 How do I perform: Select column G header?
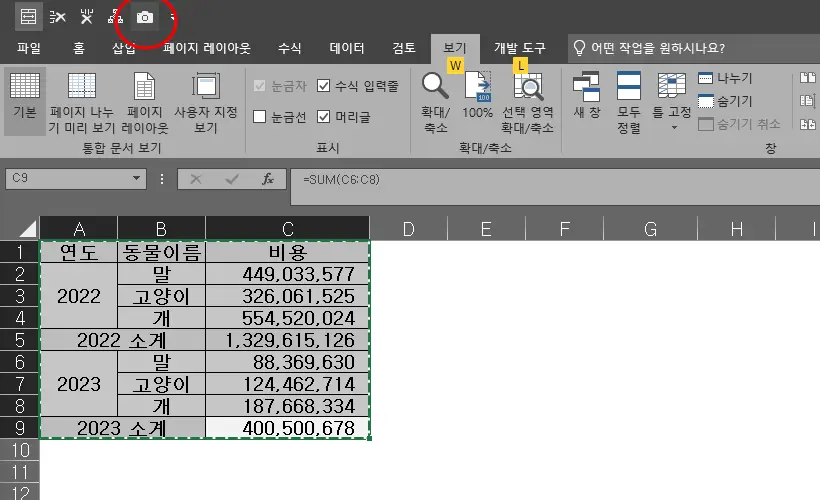[x=650, y=229]
